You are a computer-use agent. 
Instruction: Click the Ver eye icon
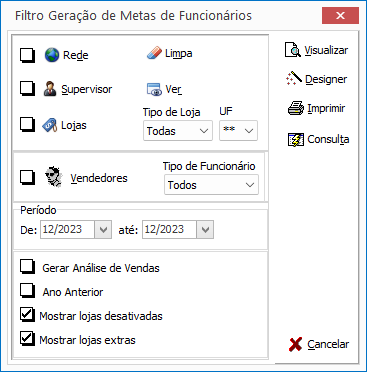pos(155,89)
